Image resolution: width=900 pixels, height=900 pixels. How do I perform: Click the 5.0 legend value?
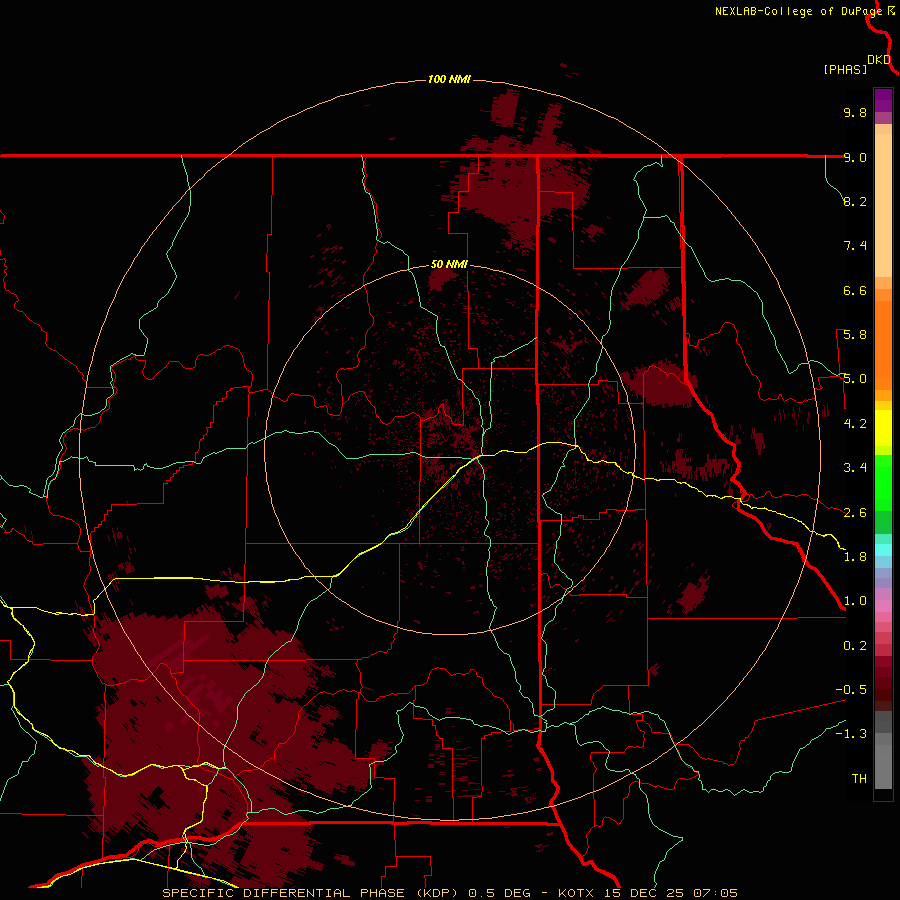coord(855,379)
